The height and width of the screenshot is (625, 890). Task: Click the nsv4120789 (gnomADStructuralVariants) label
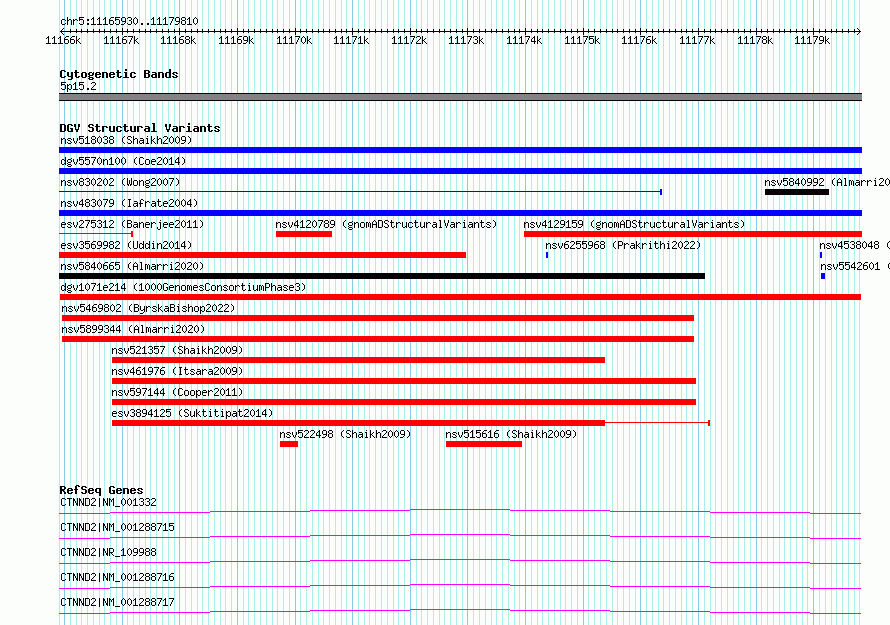[387, 224]
